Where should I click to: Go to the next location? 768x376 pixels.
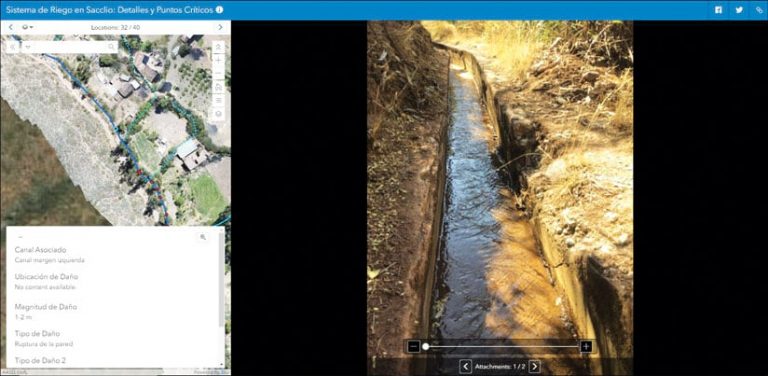pyautogui.click(x=220, y=27)
